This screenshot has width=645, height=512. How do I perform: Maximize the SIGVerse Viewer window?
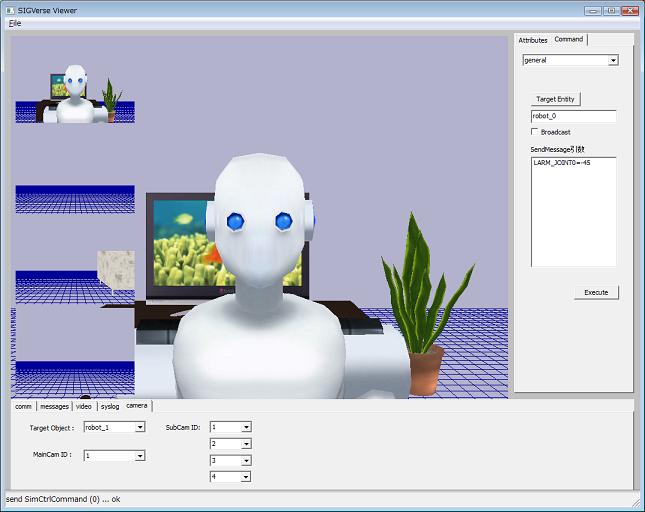[610, 10]
